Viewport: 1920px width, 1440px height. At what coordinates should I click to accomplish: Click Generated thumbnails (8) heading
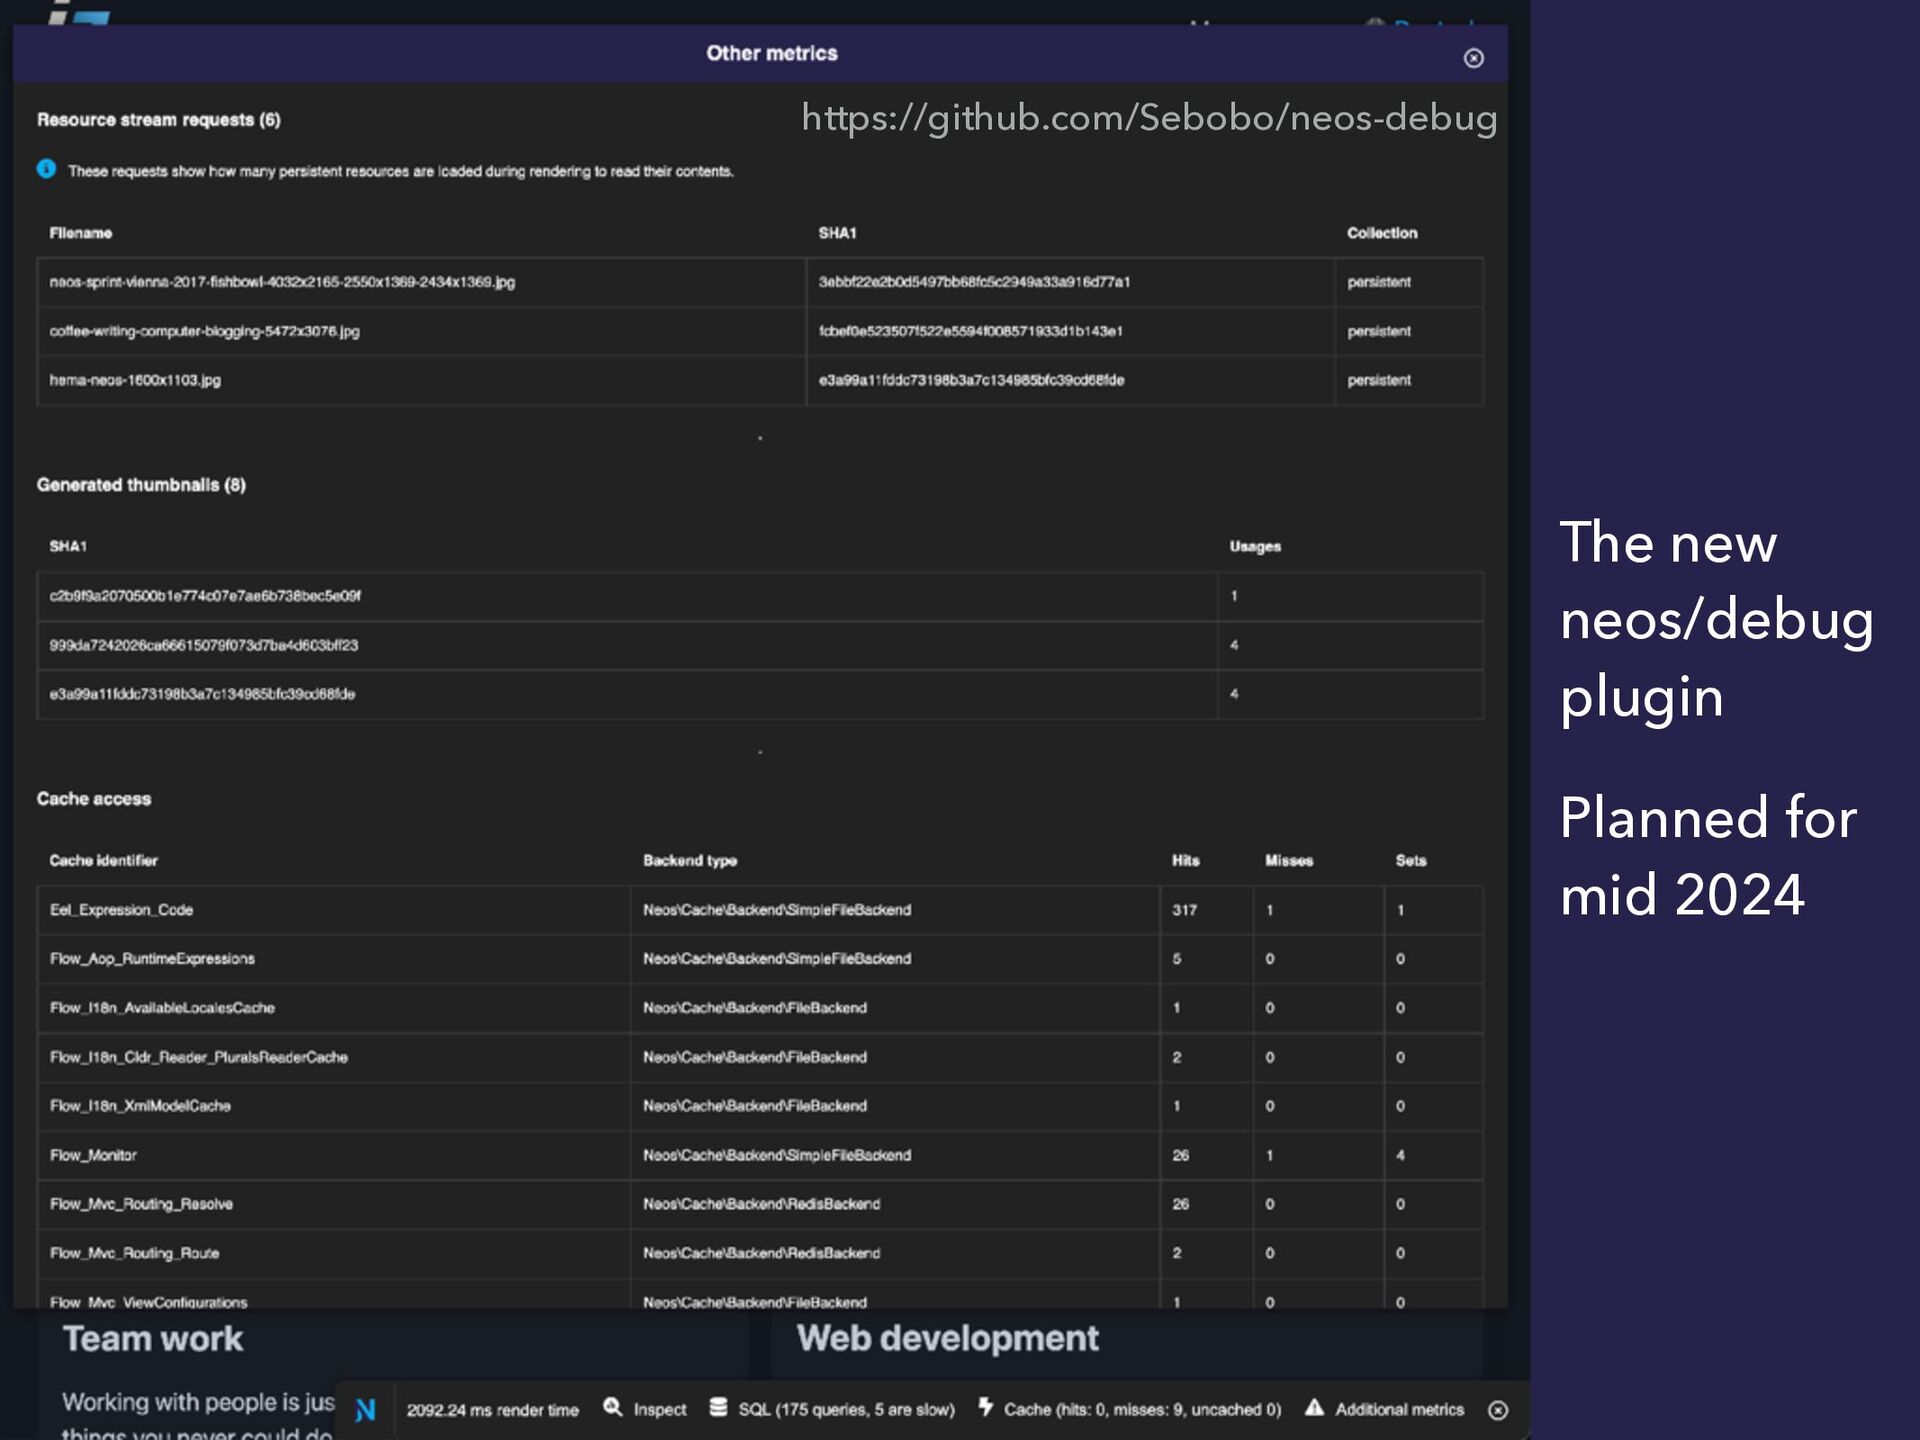[x=141, y=485]
